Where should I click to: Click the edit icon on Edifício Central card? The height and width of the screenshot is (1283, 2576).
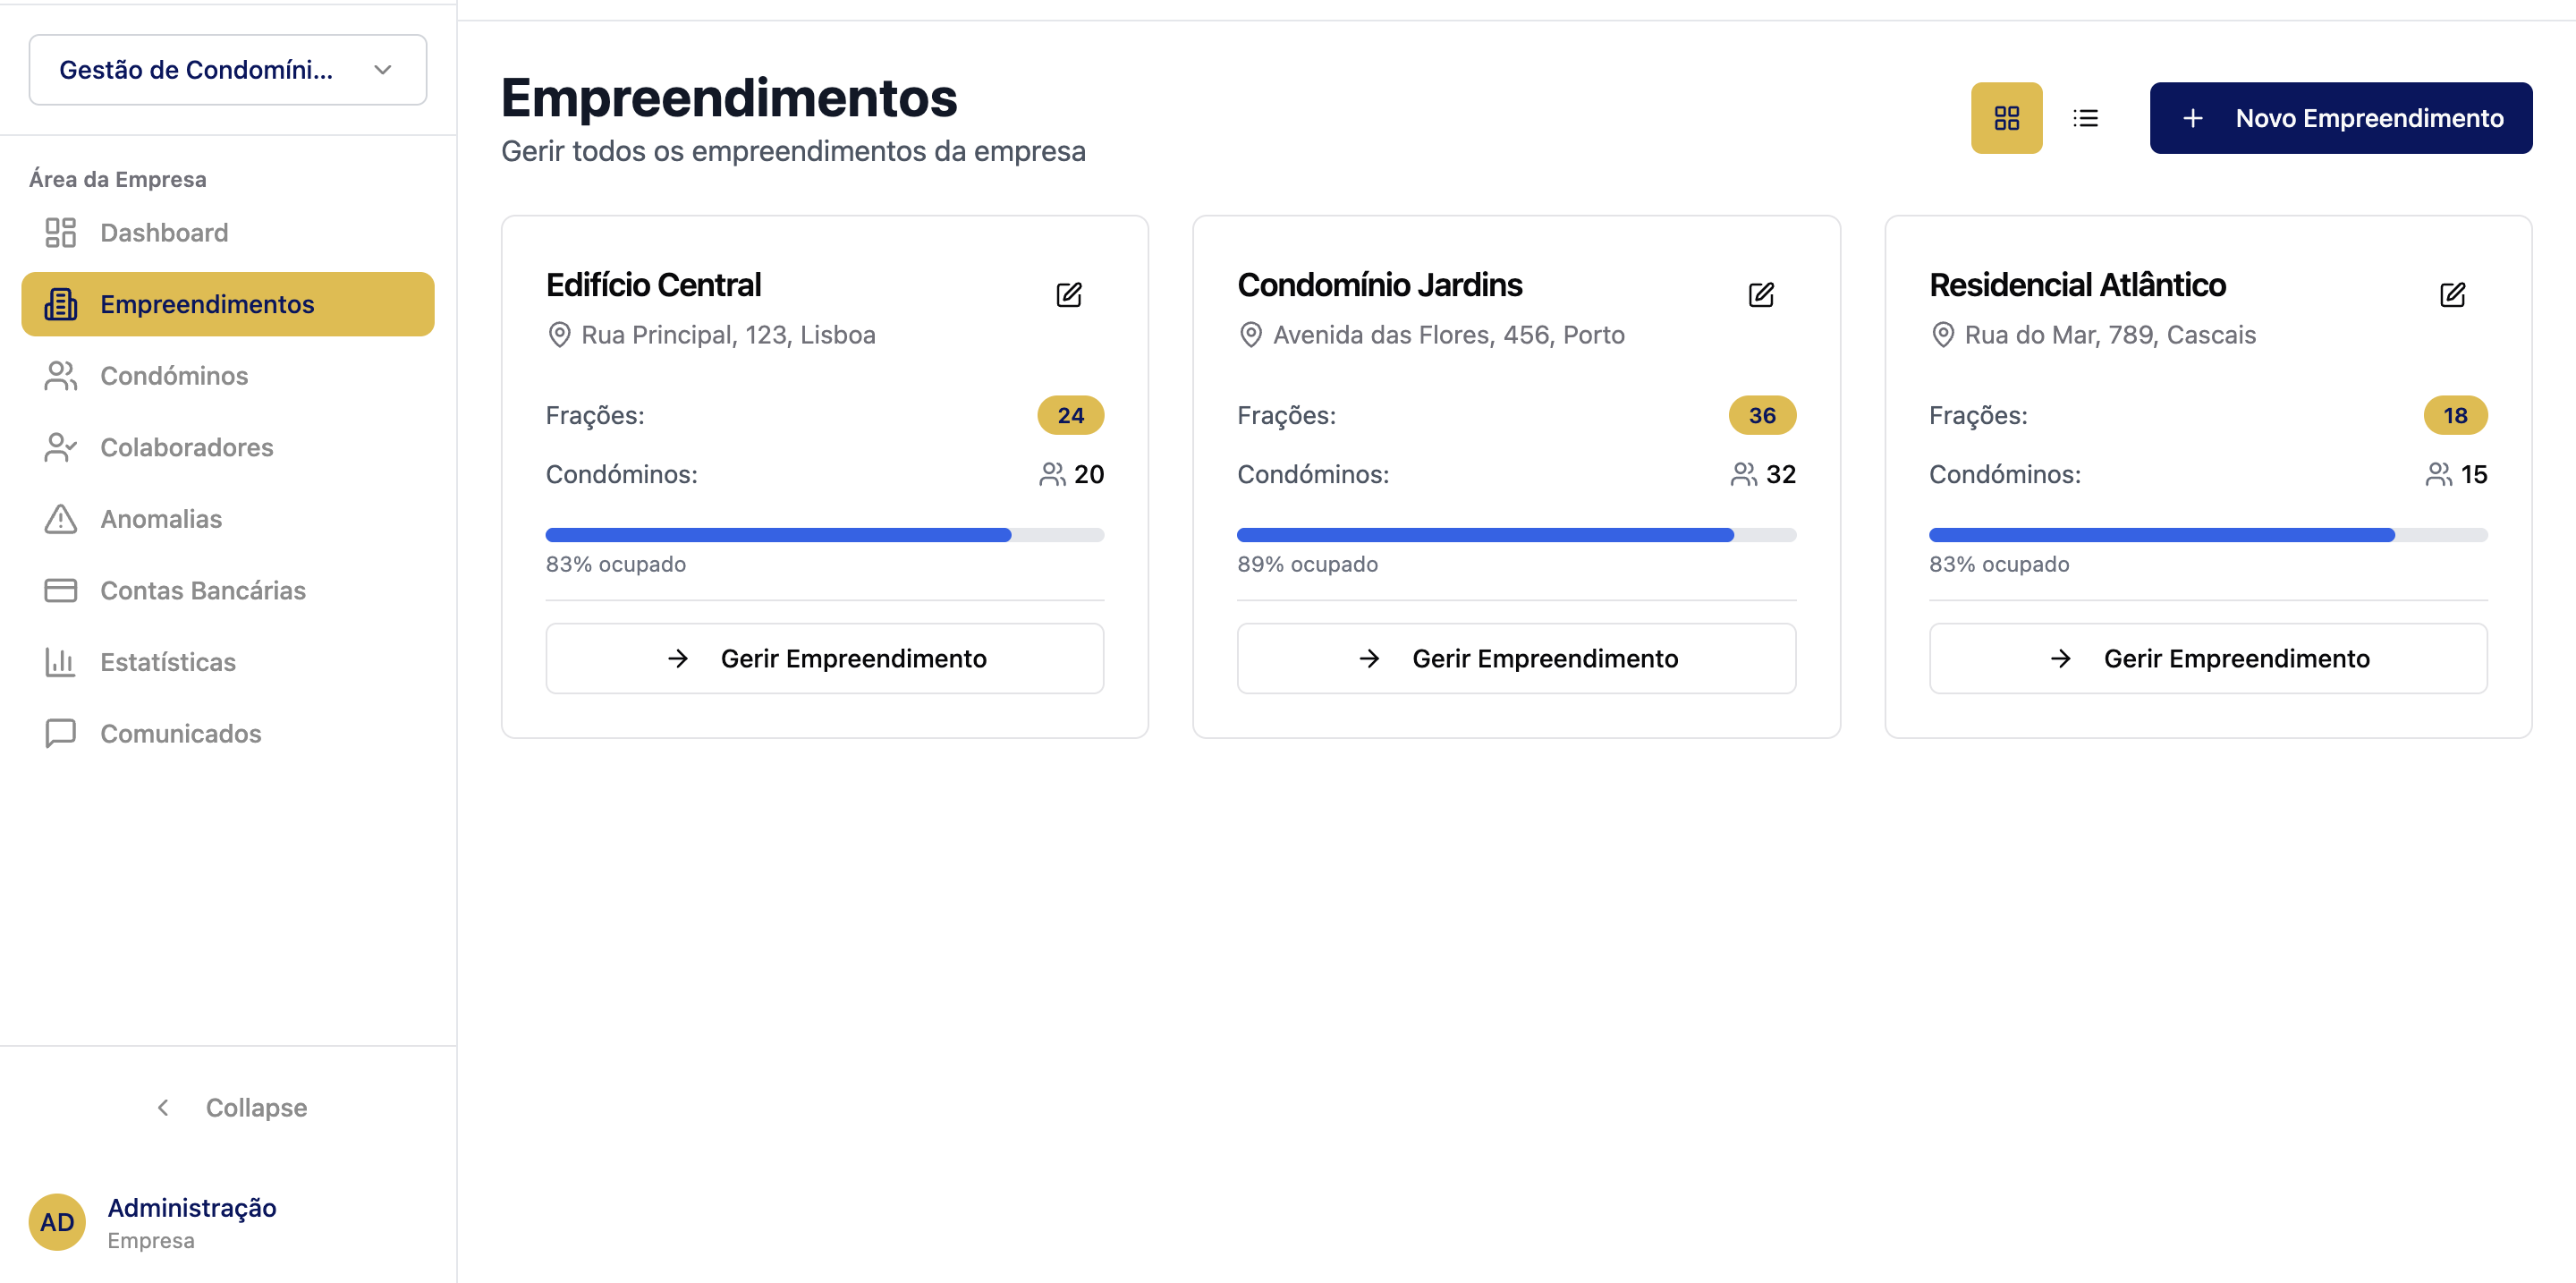click(x=1069, y=295)
